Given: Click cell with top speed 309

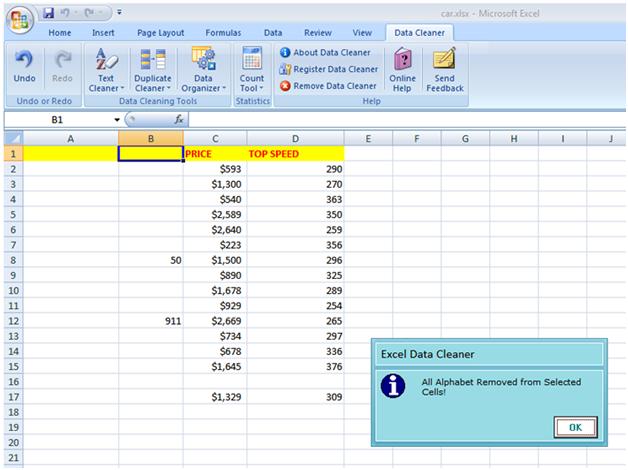Looking at the screenshot, I should coord(295,397).
